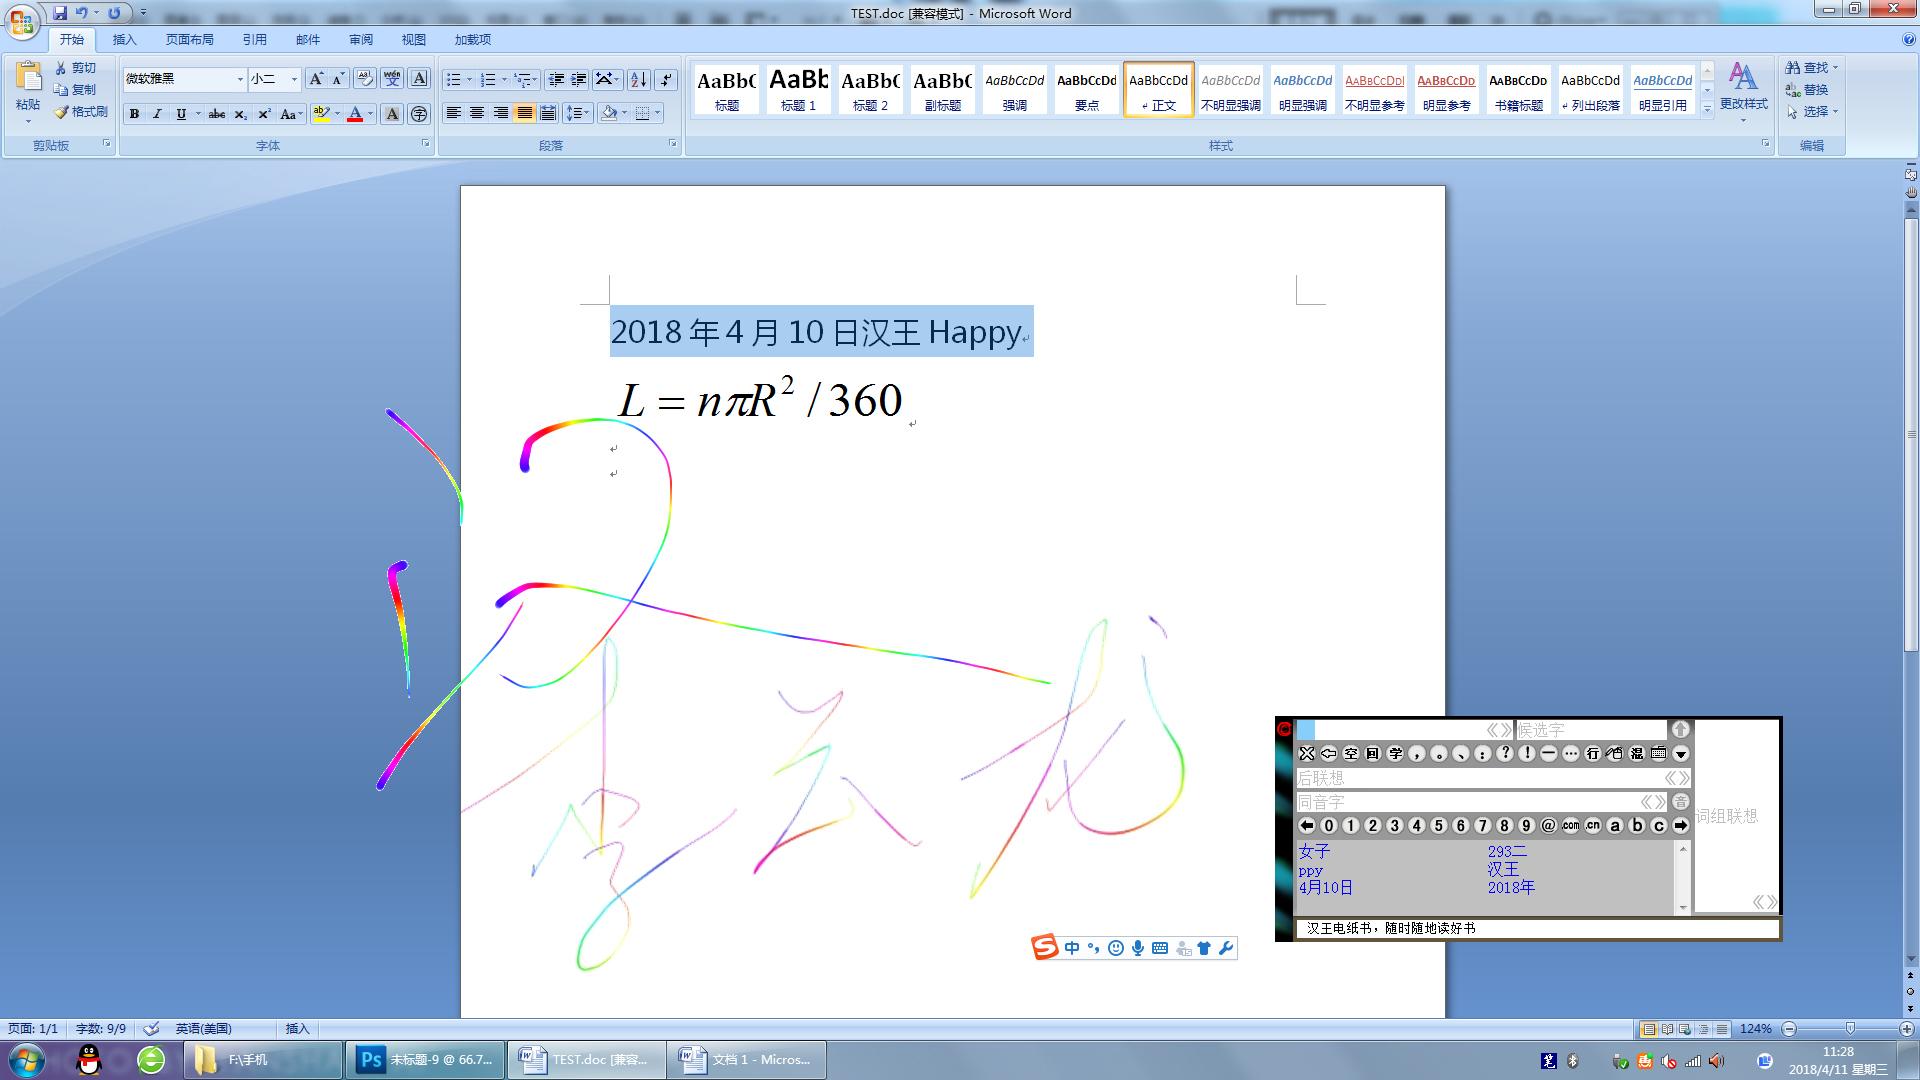Image resolution: width=1920 pixels, height=1080 pixels.
Task: Toggle strikethrough text formatting
Action: pyautogui.click(x=216, y=114)
